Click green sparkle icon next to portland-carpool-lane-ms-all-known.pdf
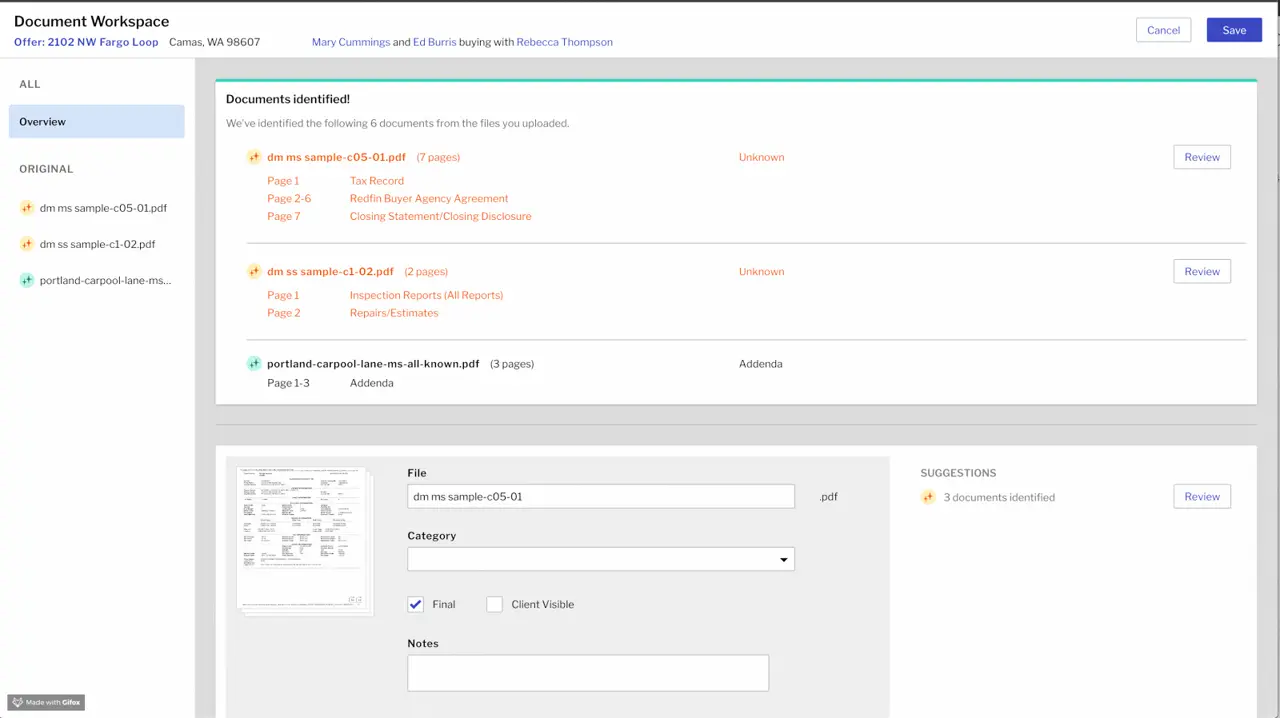This screenshot has height=718, width=1280. coord(254,364)
